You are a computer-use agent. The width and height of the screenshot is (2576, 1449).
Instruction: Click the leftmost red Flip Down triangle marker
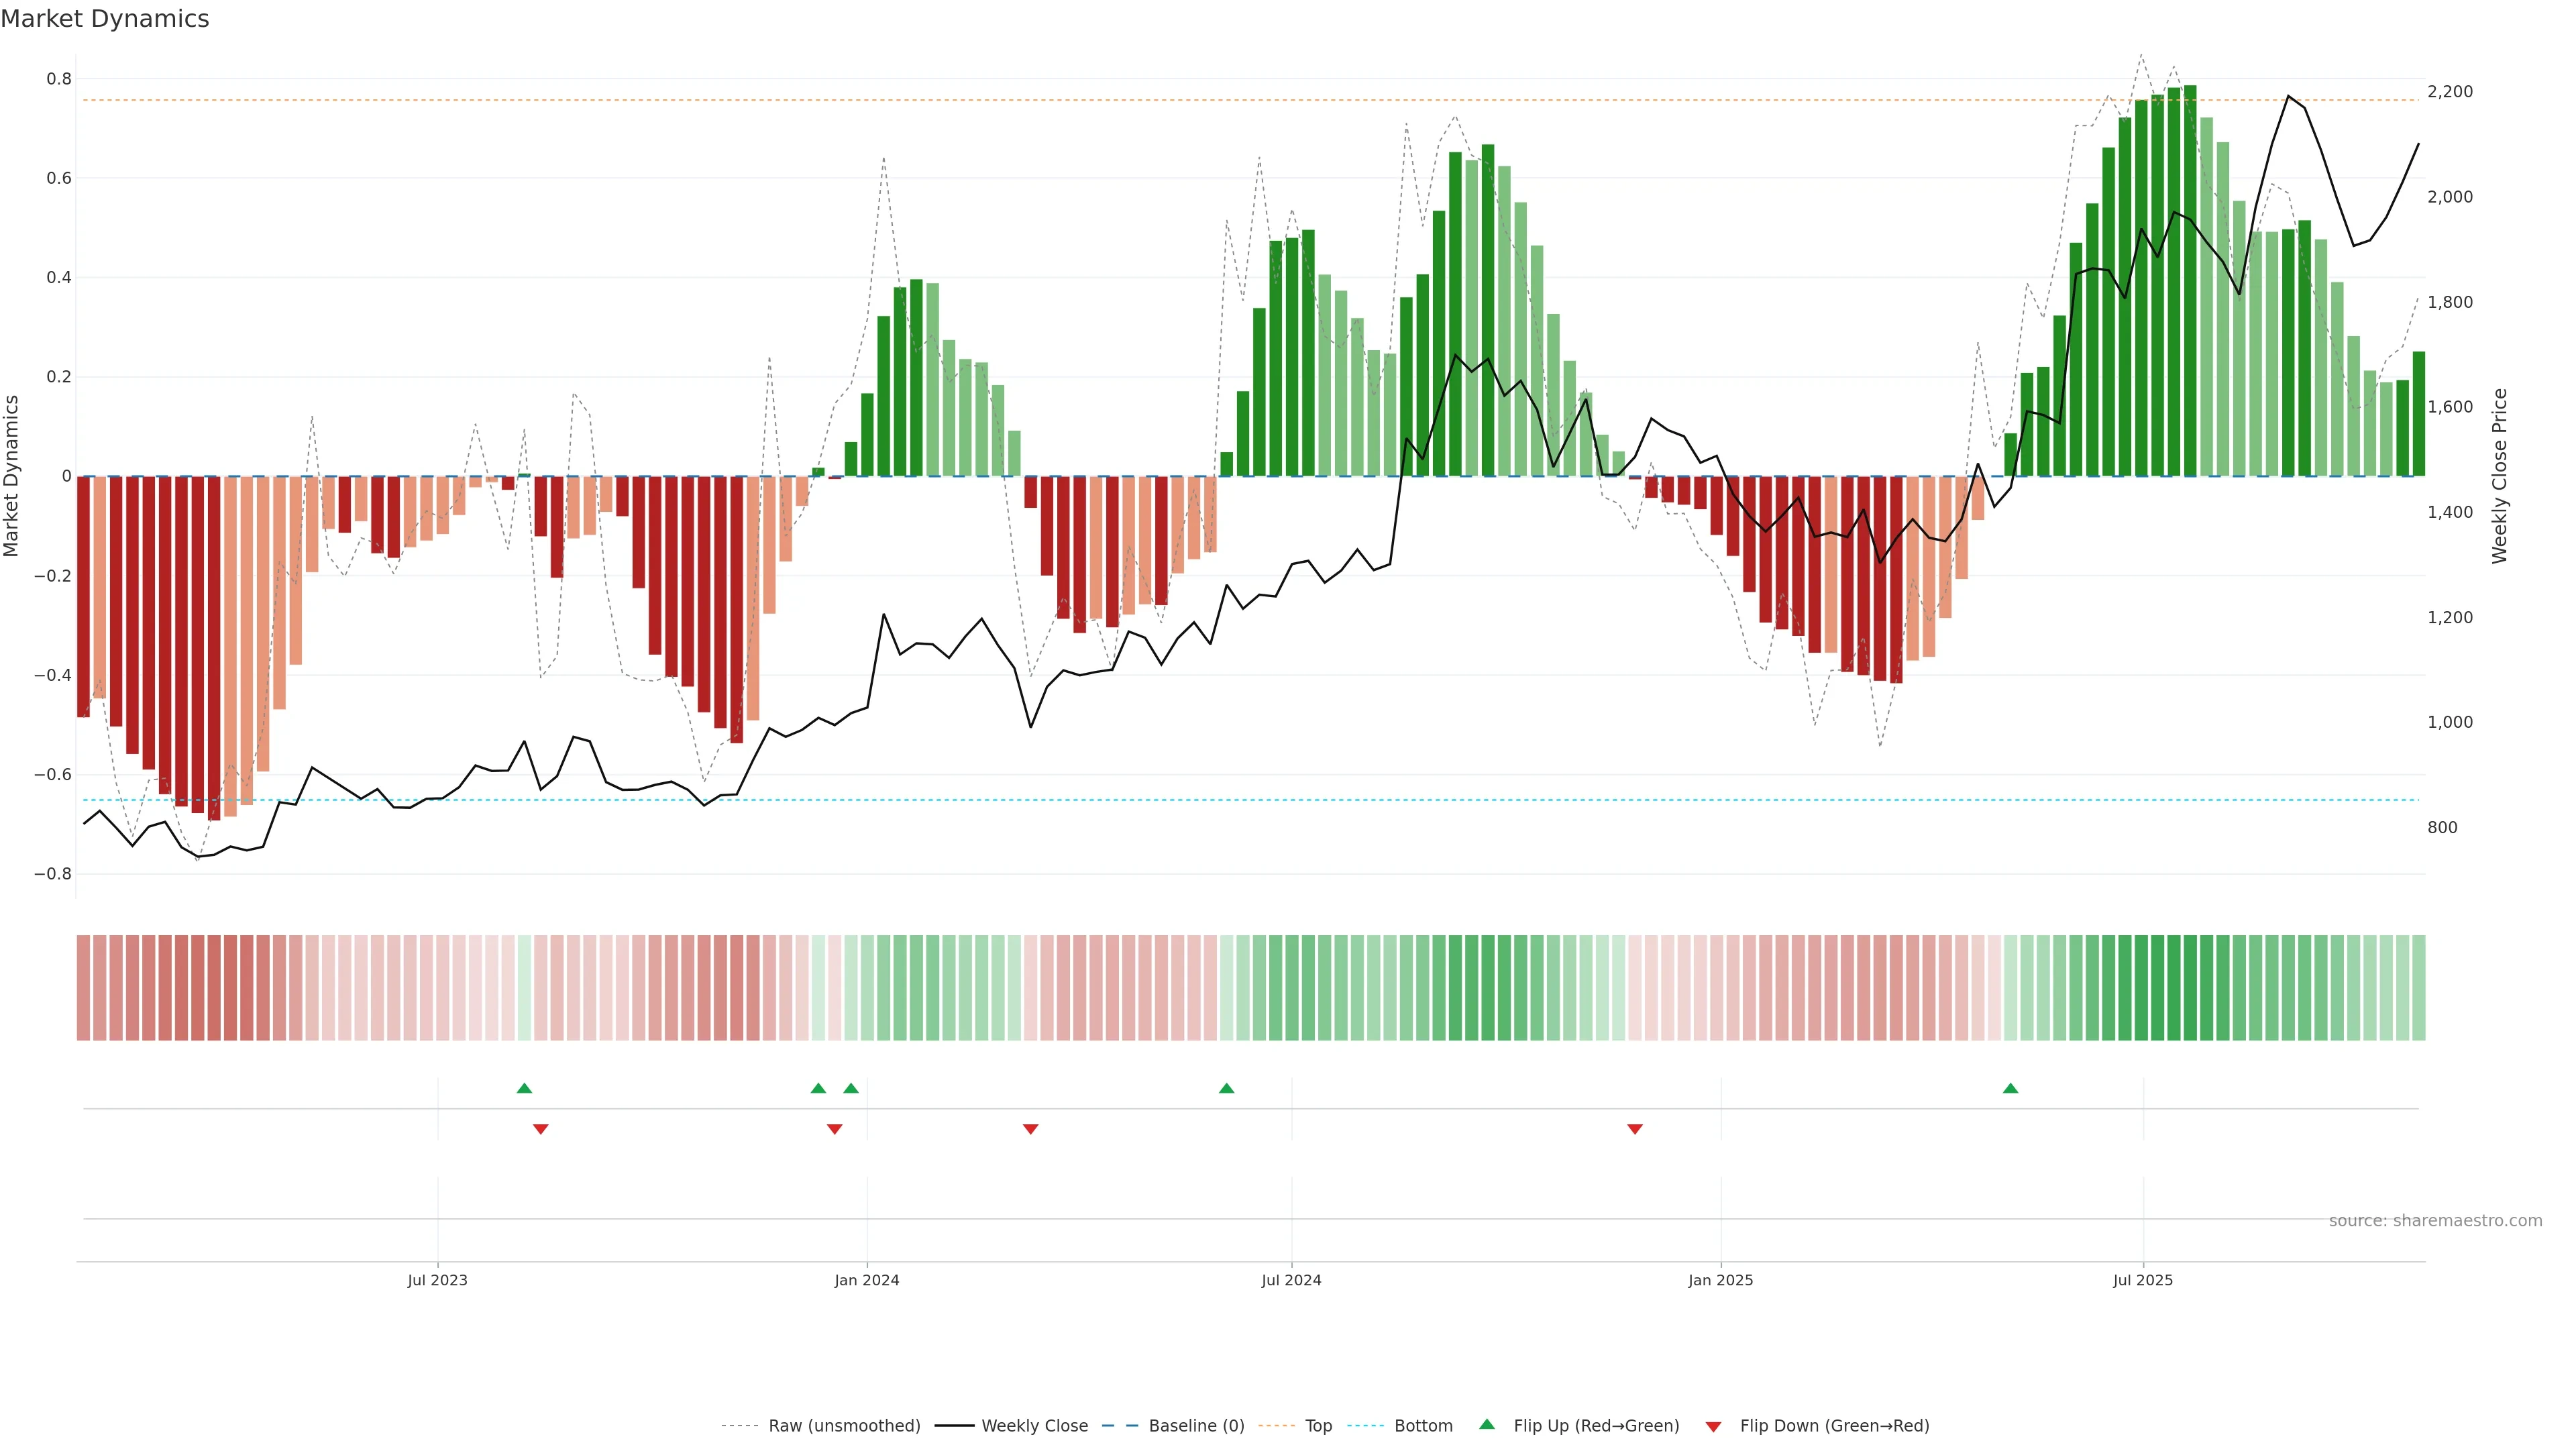pos(540,1129)
